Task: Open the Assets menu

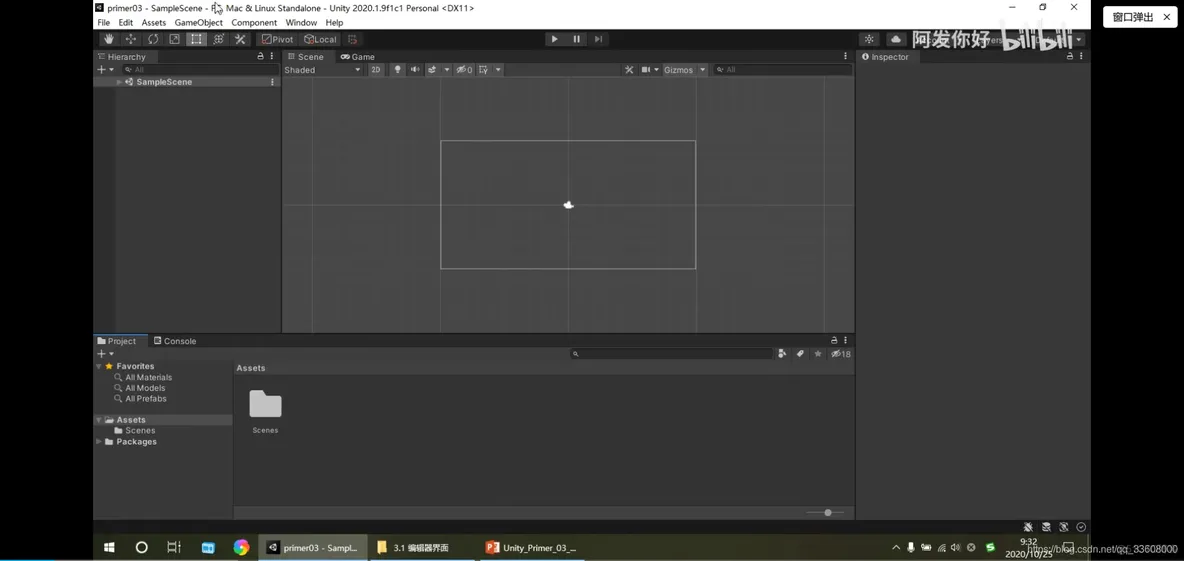Action: click(x=153, y=23)
